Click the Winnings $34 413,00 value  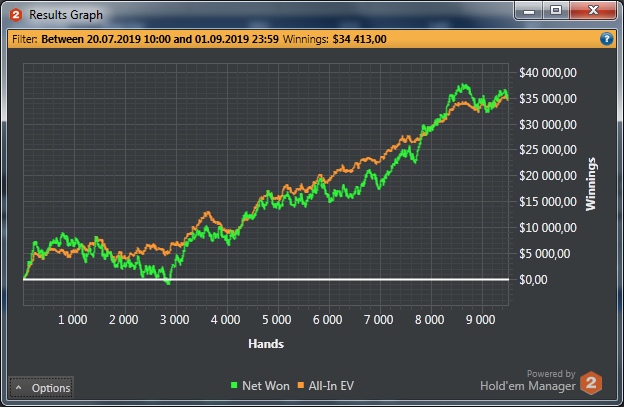(x=359, y=39)
